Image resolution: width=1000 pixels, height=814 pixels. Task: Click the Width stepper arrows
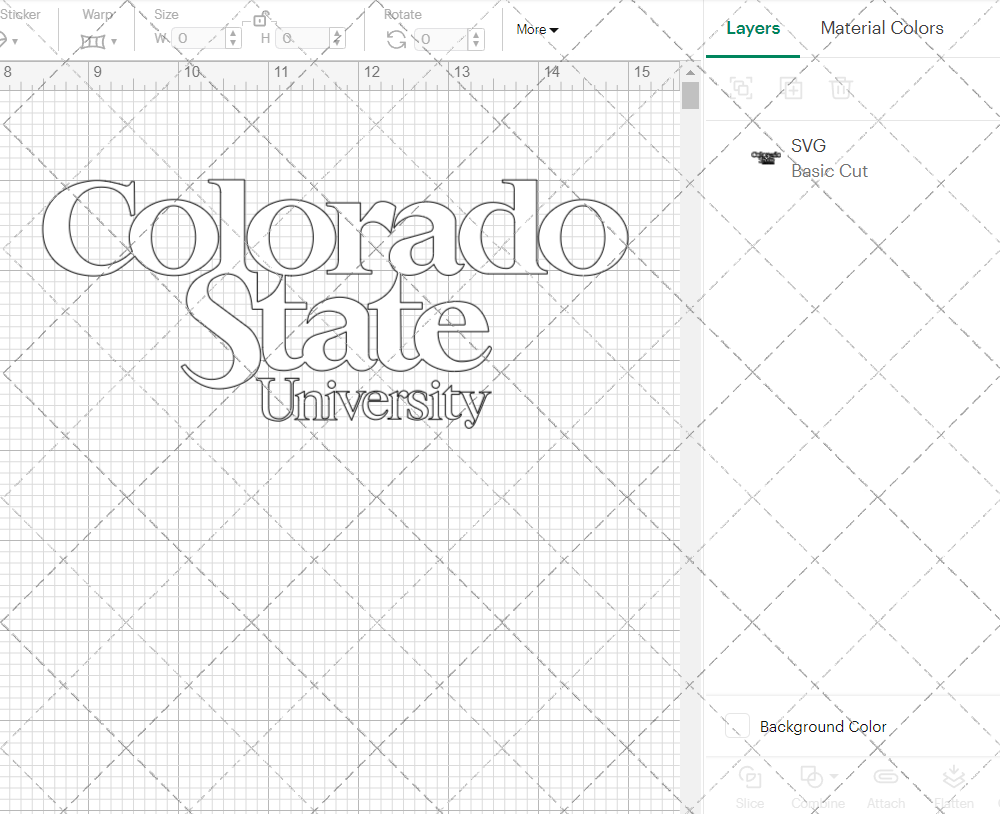(x=233, y=38)
